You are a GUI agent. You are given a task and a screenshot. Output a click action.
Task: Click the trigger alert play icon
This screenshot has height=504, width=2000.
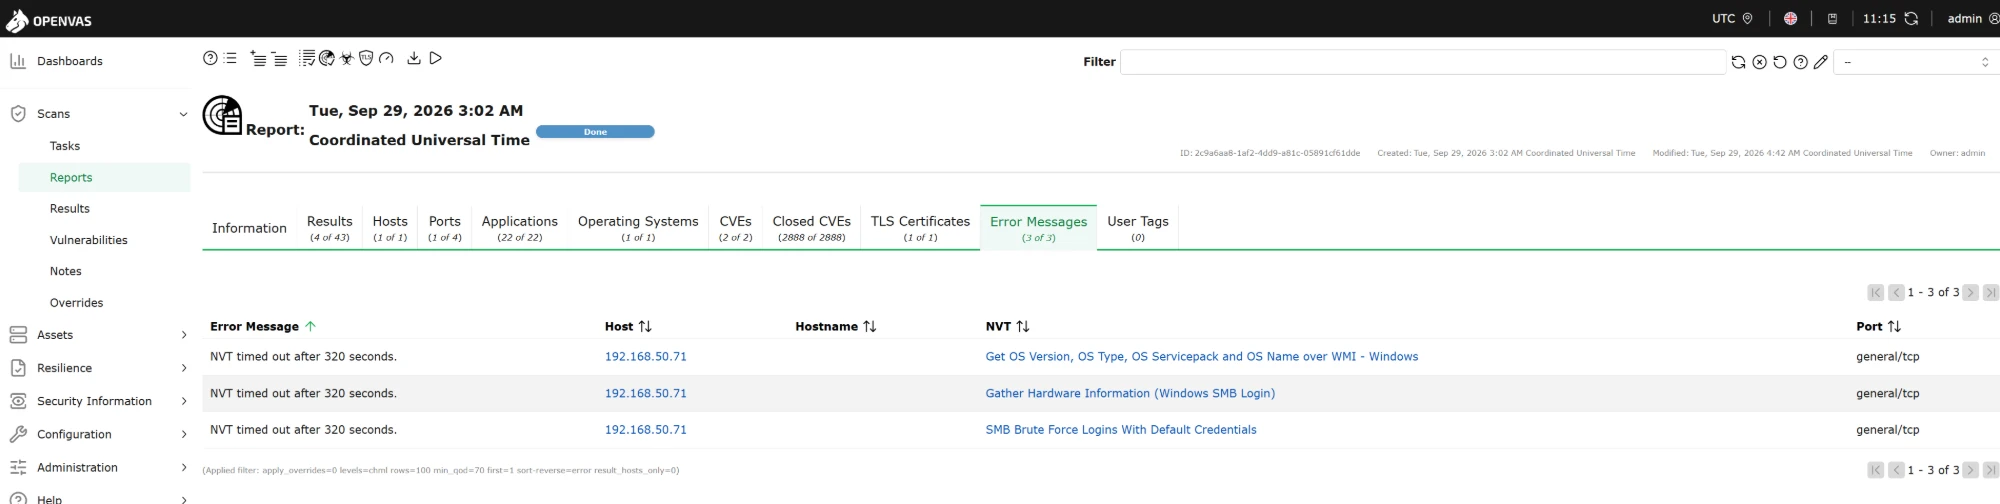click(x=435, y=58)
